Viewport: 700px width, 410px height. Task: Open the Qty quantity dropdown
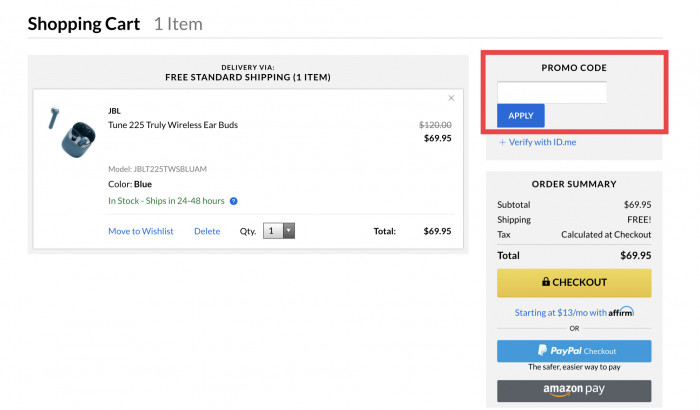(278, 231)
